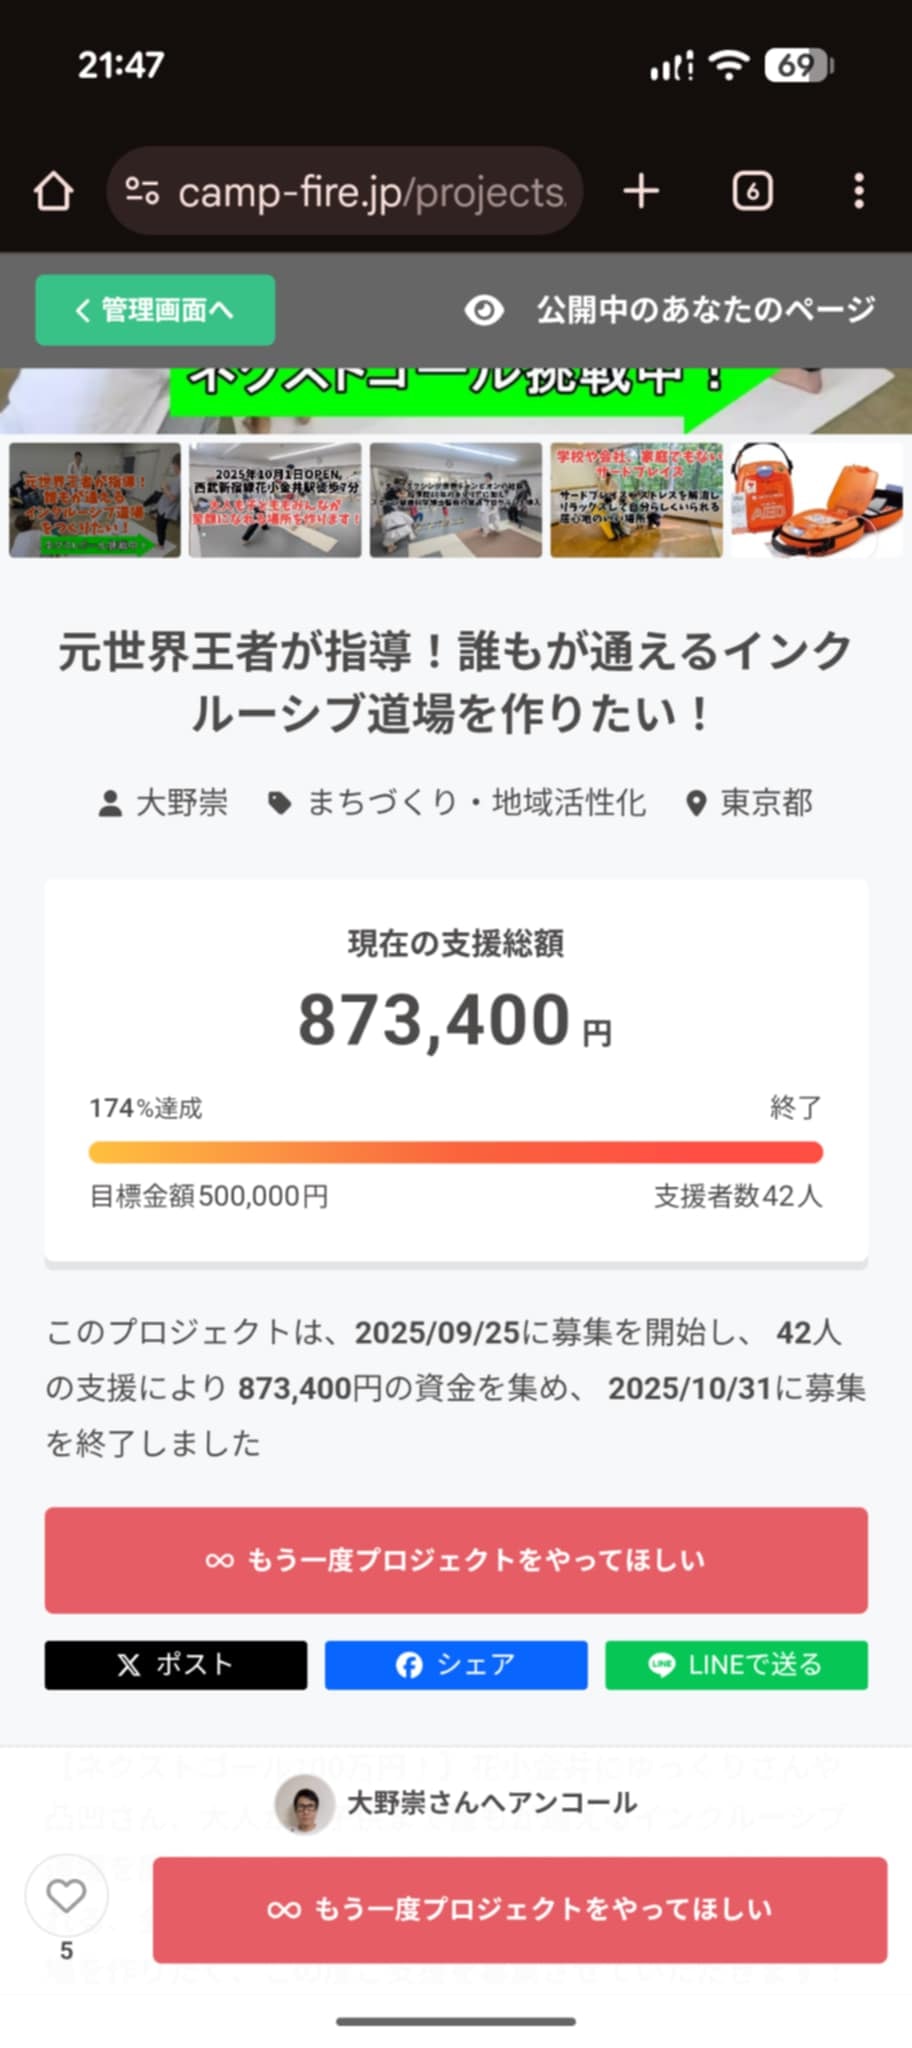The image size is (912, 2048).
Task: Tap the heart like icon
Action: (x=66, y=1895)
